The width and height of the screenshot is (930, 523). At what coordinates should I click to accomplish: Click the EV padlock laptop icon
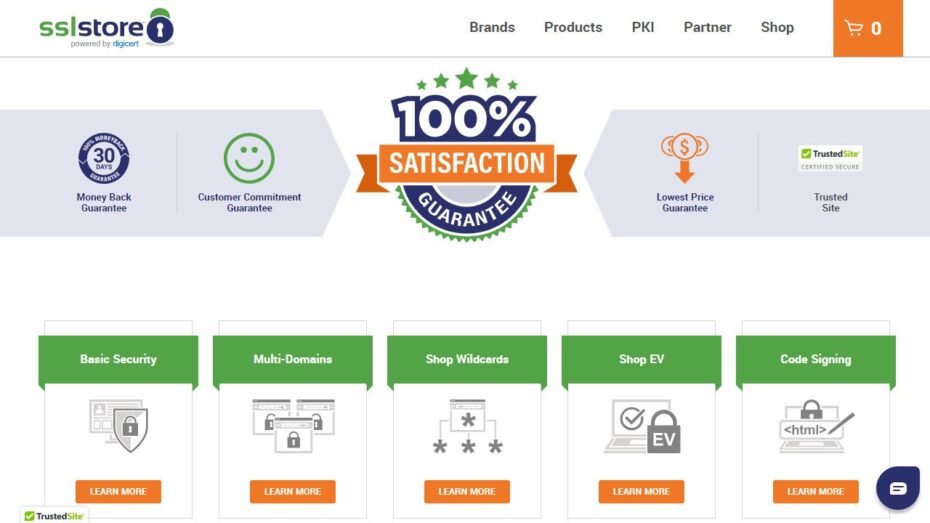[x=641, y=426]
